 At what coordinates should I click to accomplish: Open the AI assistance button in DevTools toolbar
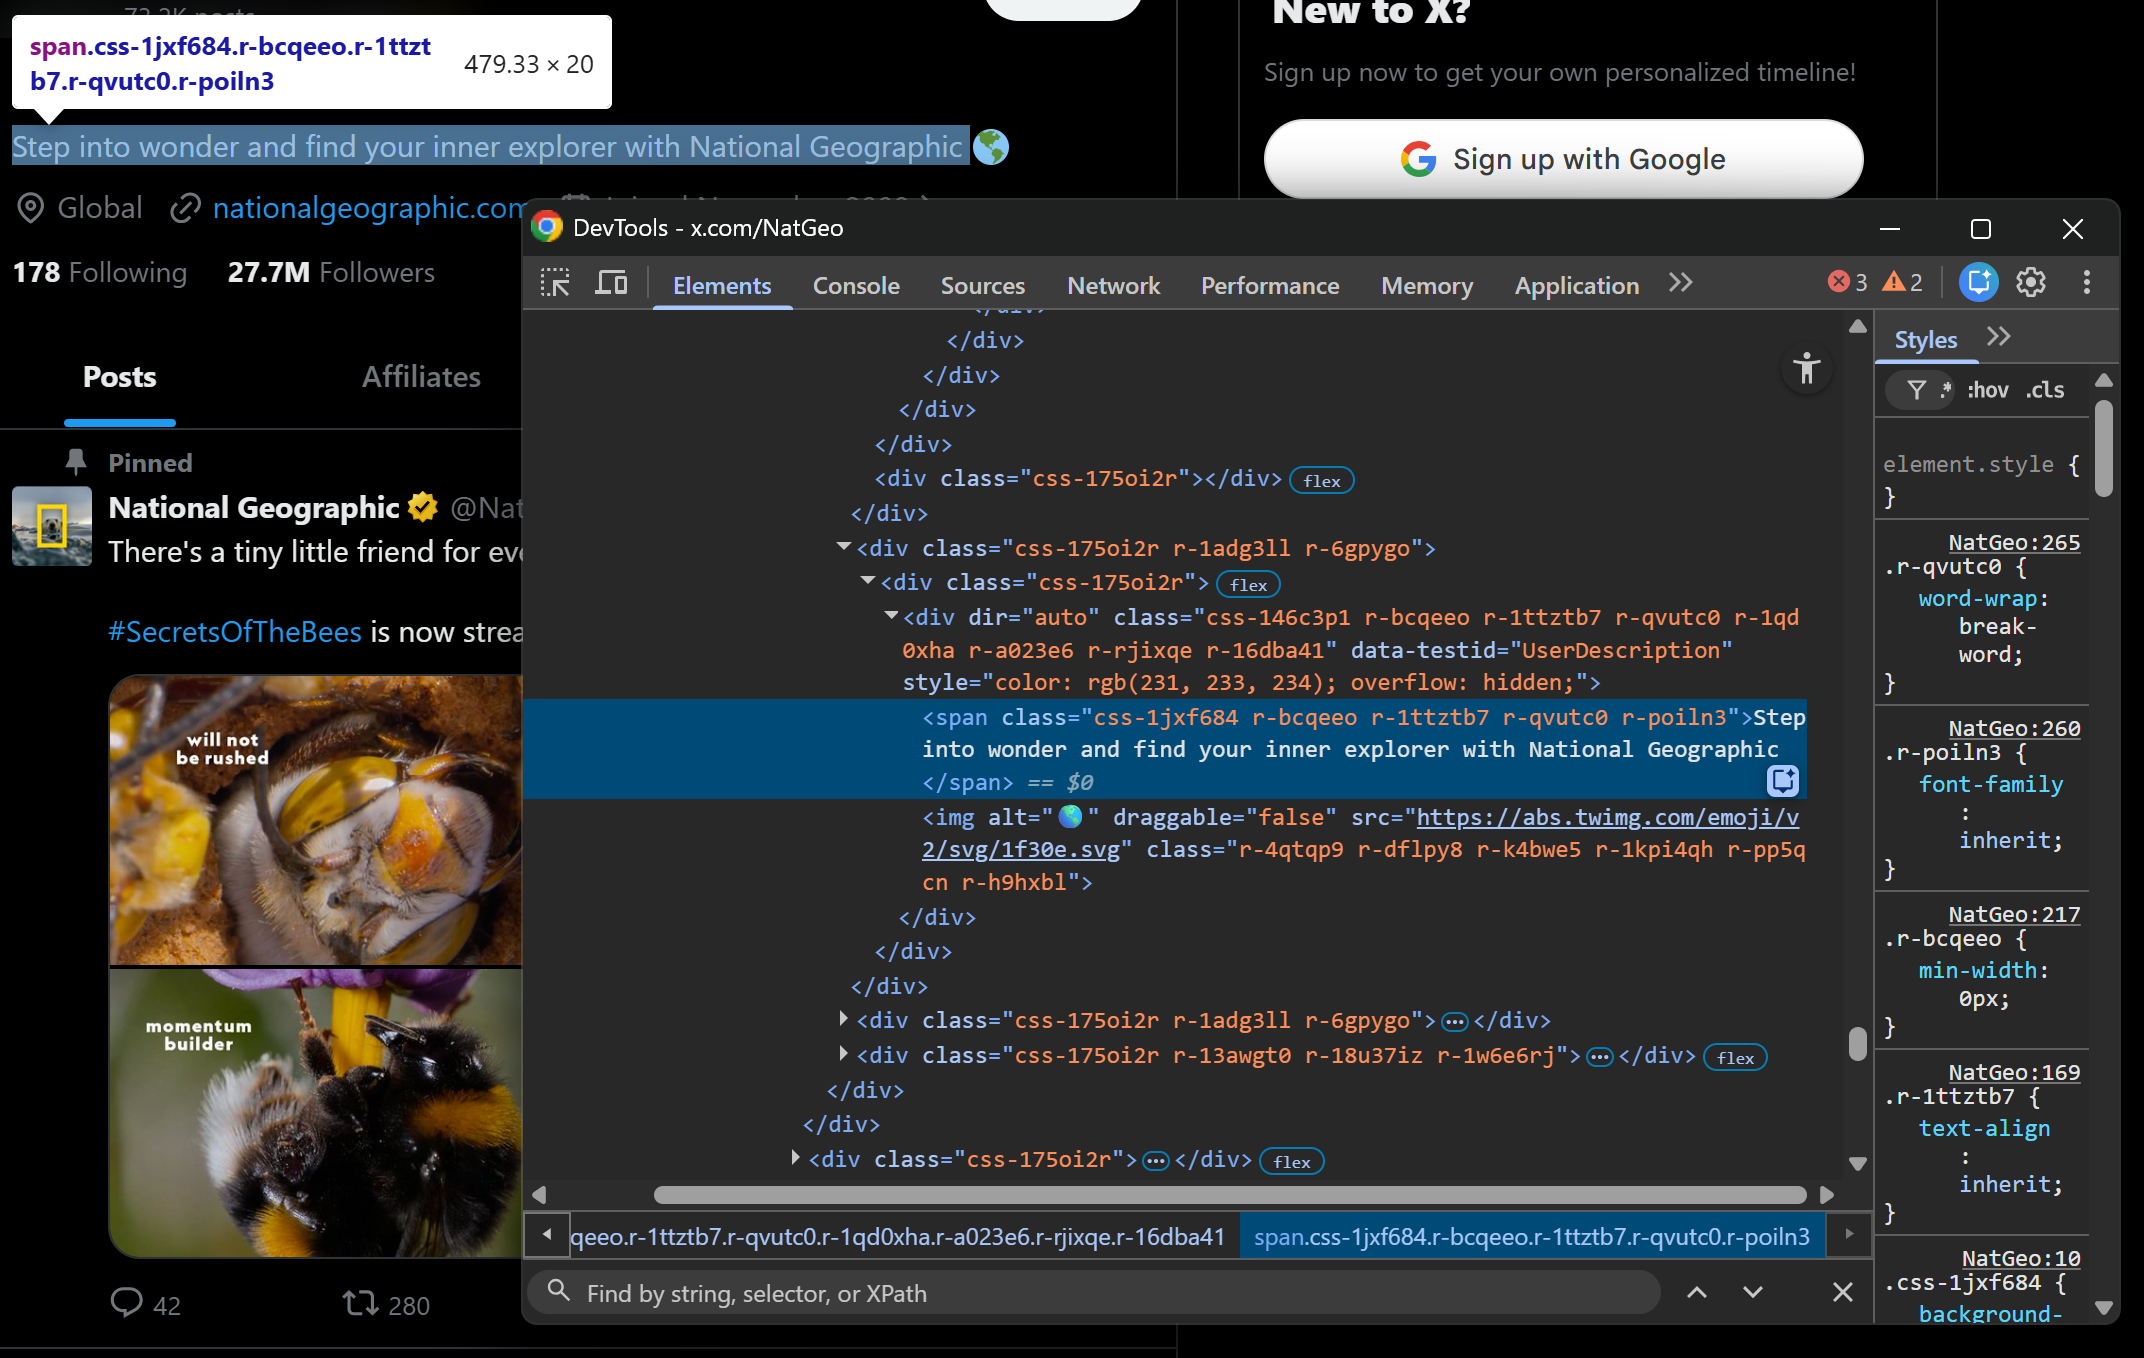(x=1978, y=282)
